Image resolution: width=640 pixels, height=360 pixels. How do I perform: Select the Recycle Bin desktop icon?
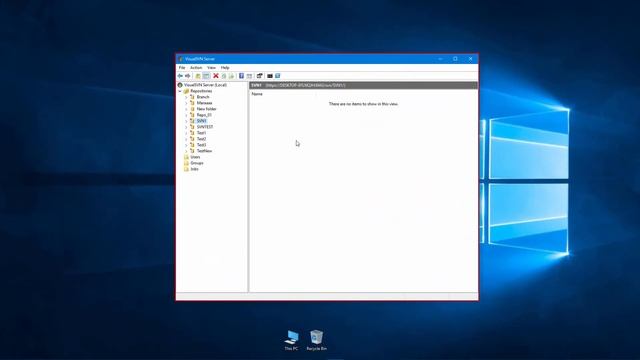[316, 340]
